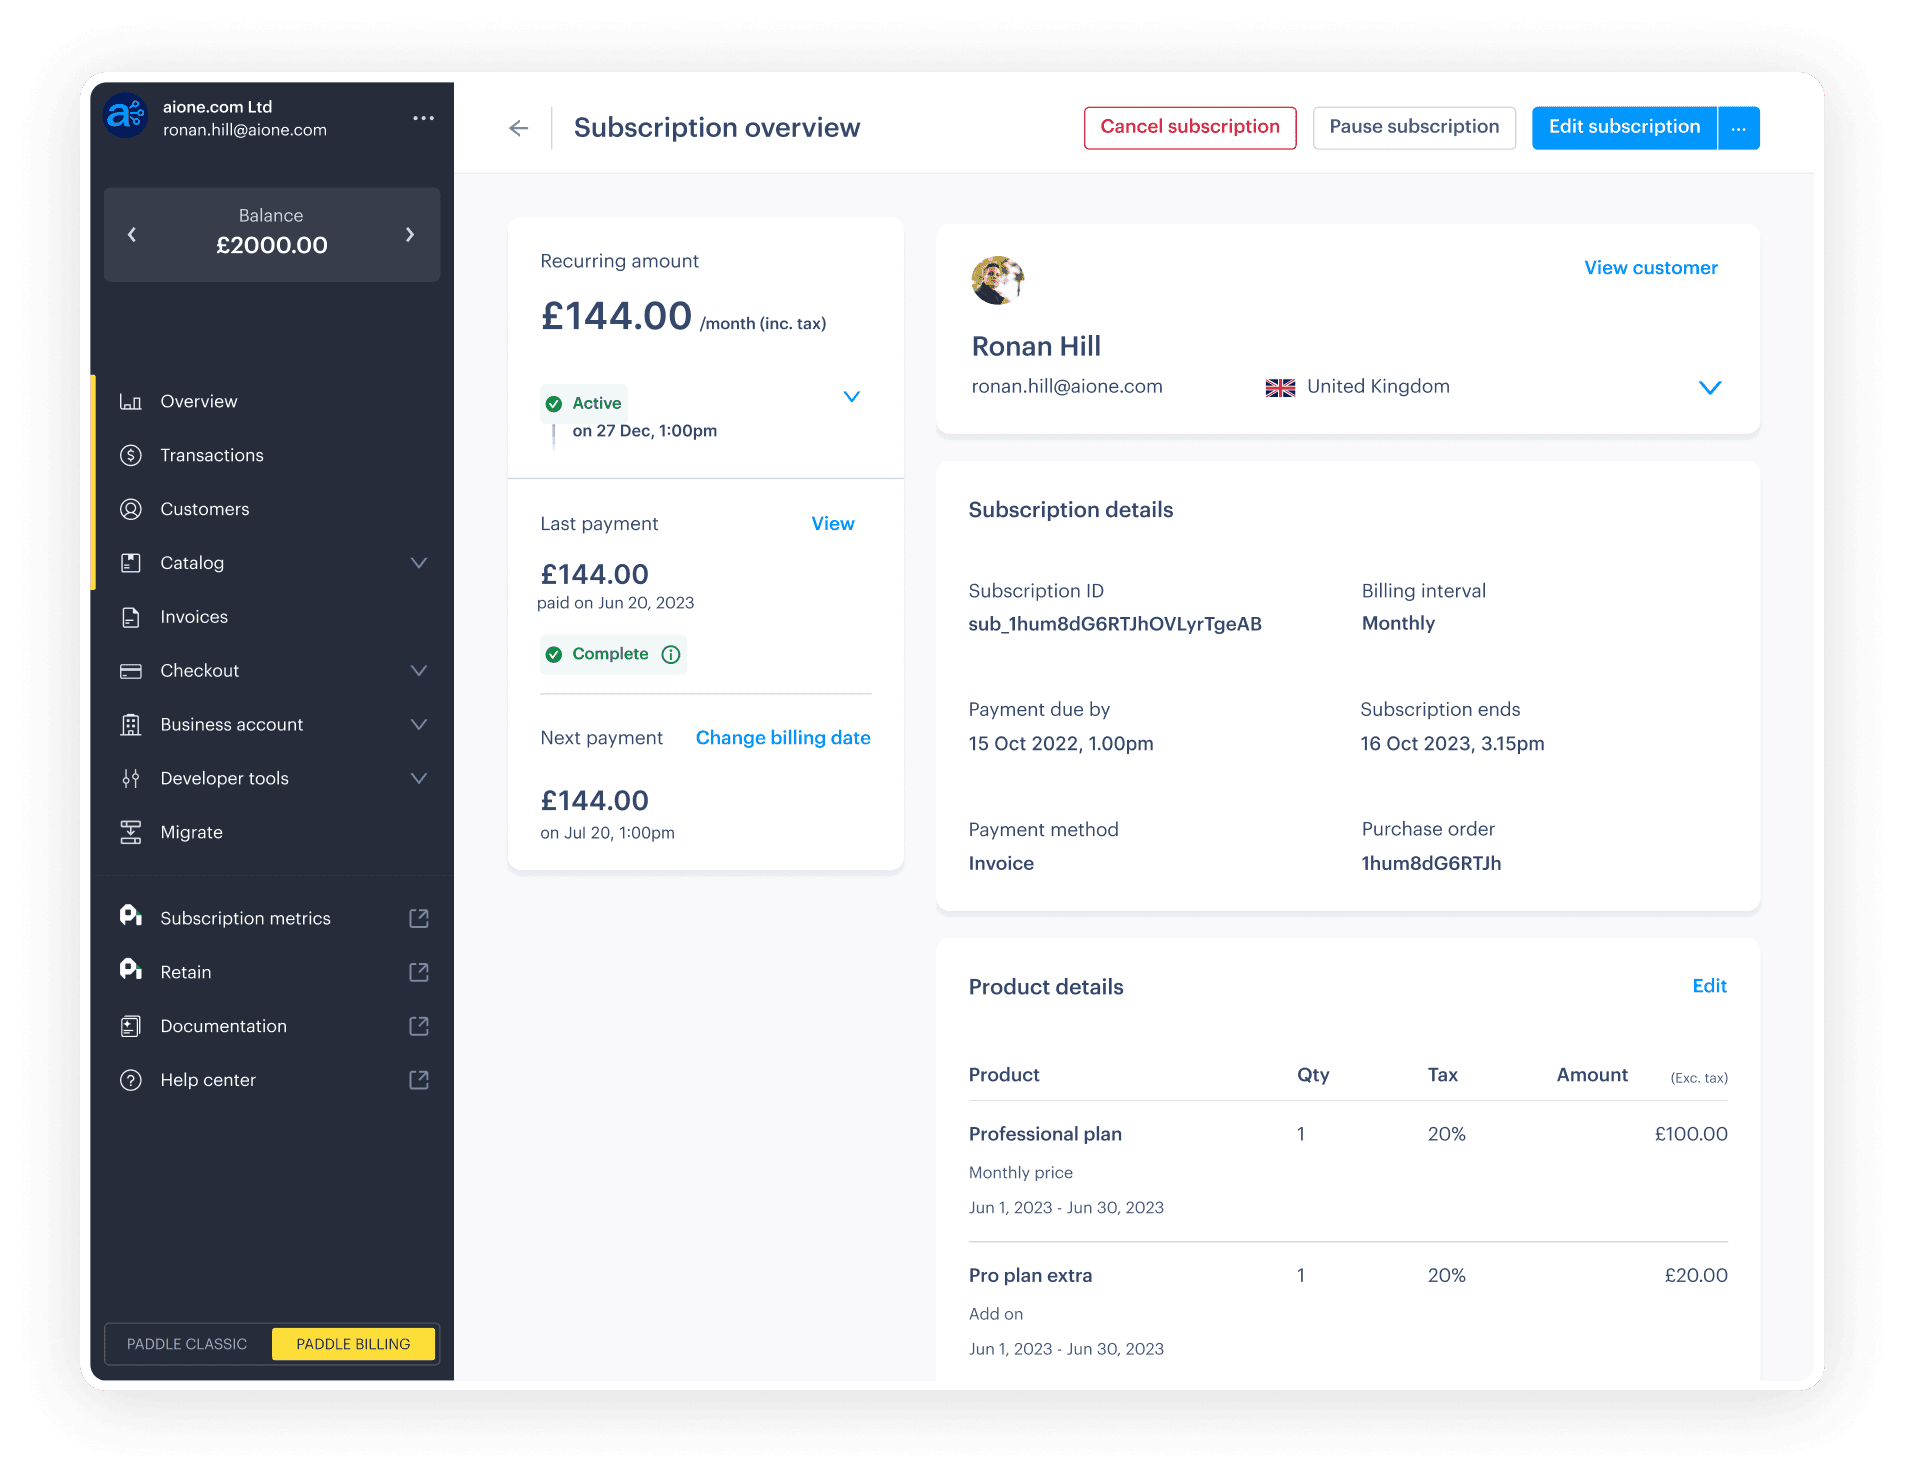Click the Customers person icon

click(130, 509)
